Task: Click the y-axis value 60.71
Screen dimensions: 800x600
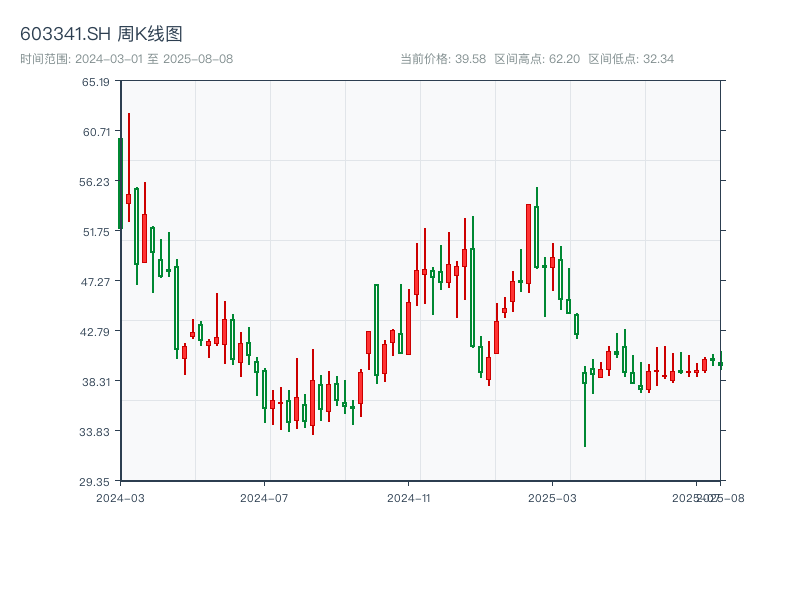Action: 96,132
